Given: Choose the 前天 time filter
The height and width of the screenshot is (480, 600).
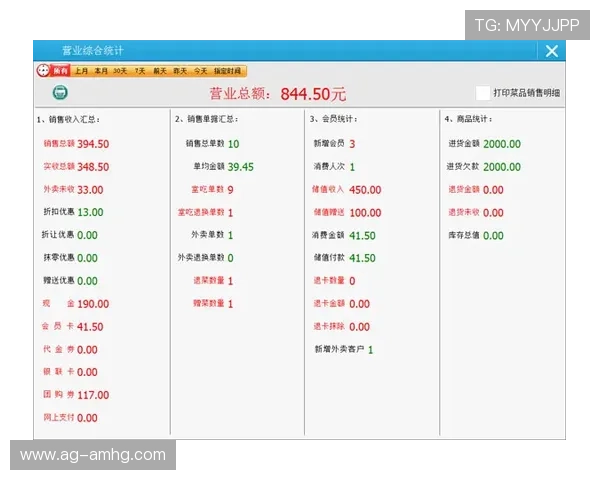Looking at the screenshot, I should pos(160,71).
